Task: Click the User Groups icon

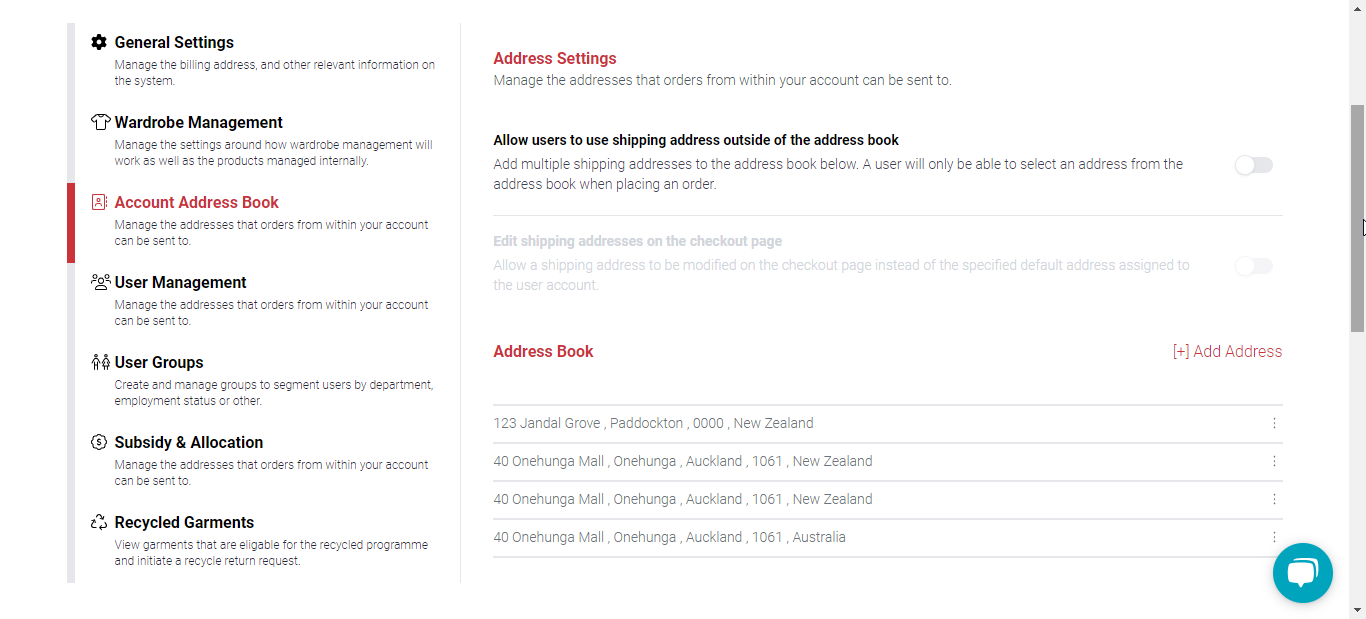Action: (99, 362)
